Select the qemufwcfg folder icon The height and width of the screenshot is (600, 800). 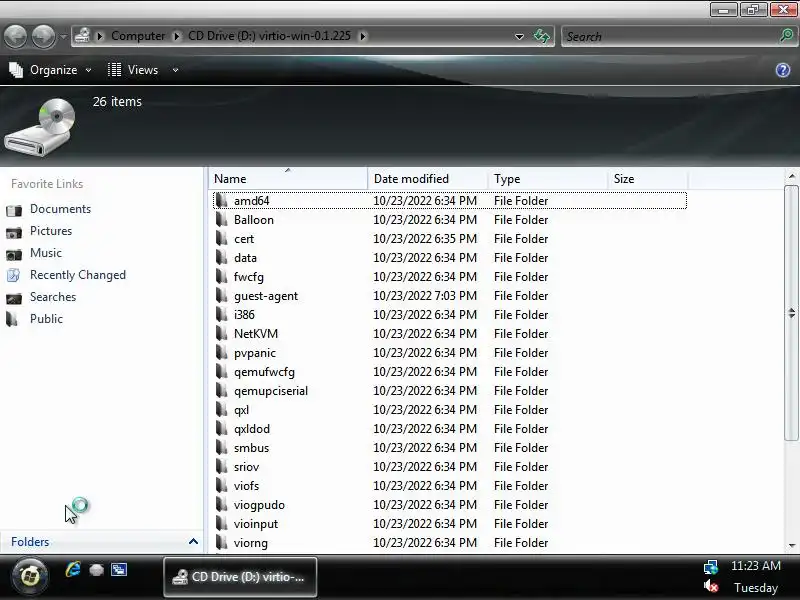click(x=221, y=371)
